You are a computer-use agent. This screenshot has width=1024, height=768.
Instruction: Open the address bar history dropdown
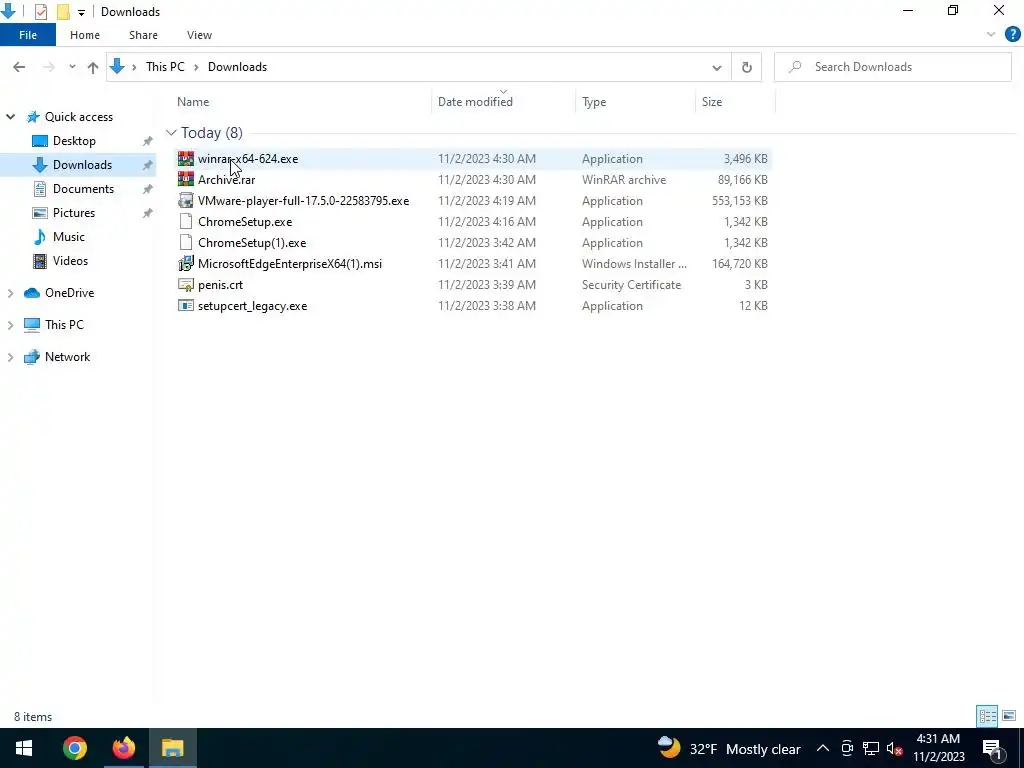716,67
